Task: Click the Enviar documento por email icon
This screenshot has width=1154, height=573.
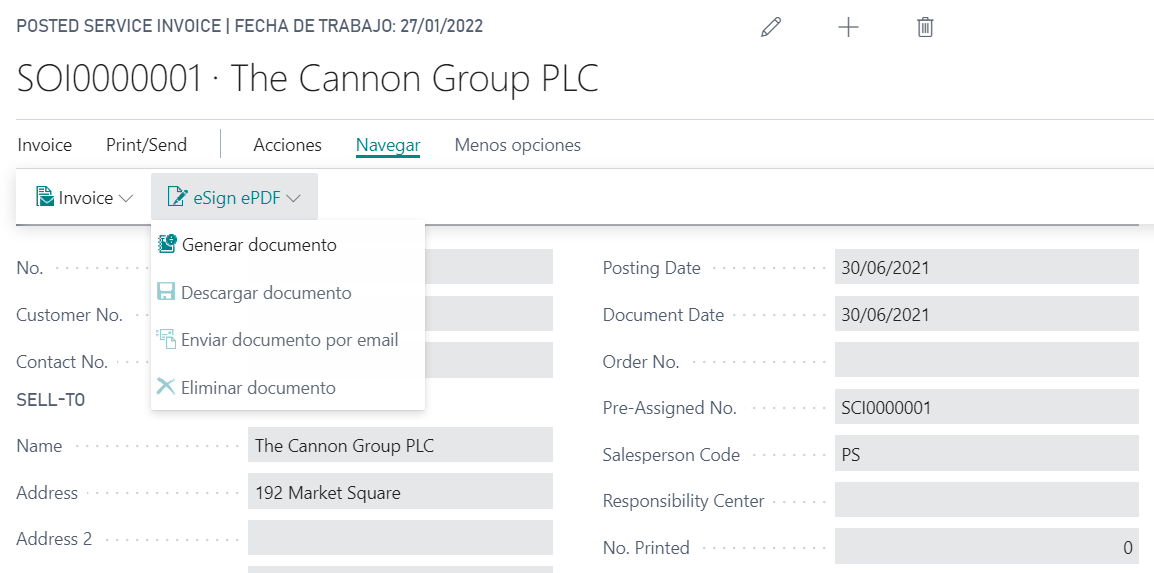Action: point(166,340)
